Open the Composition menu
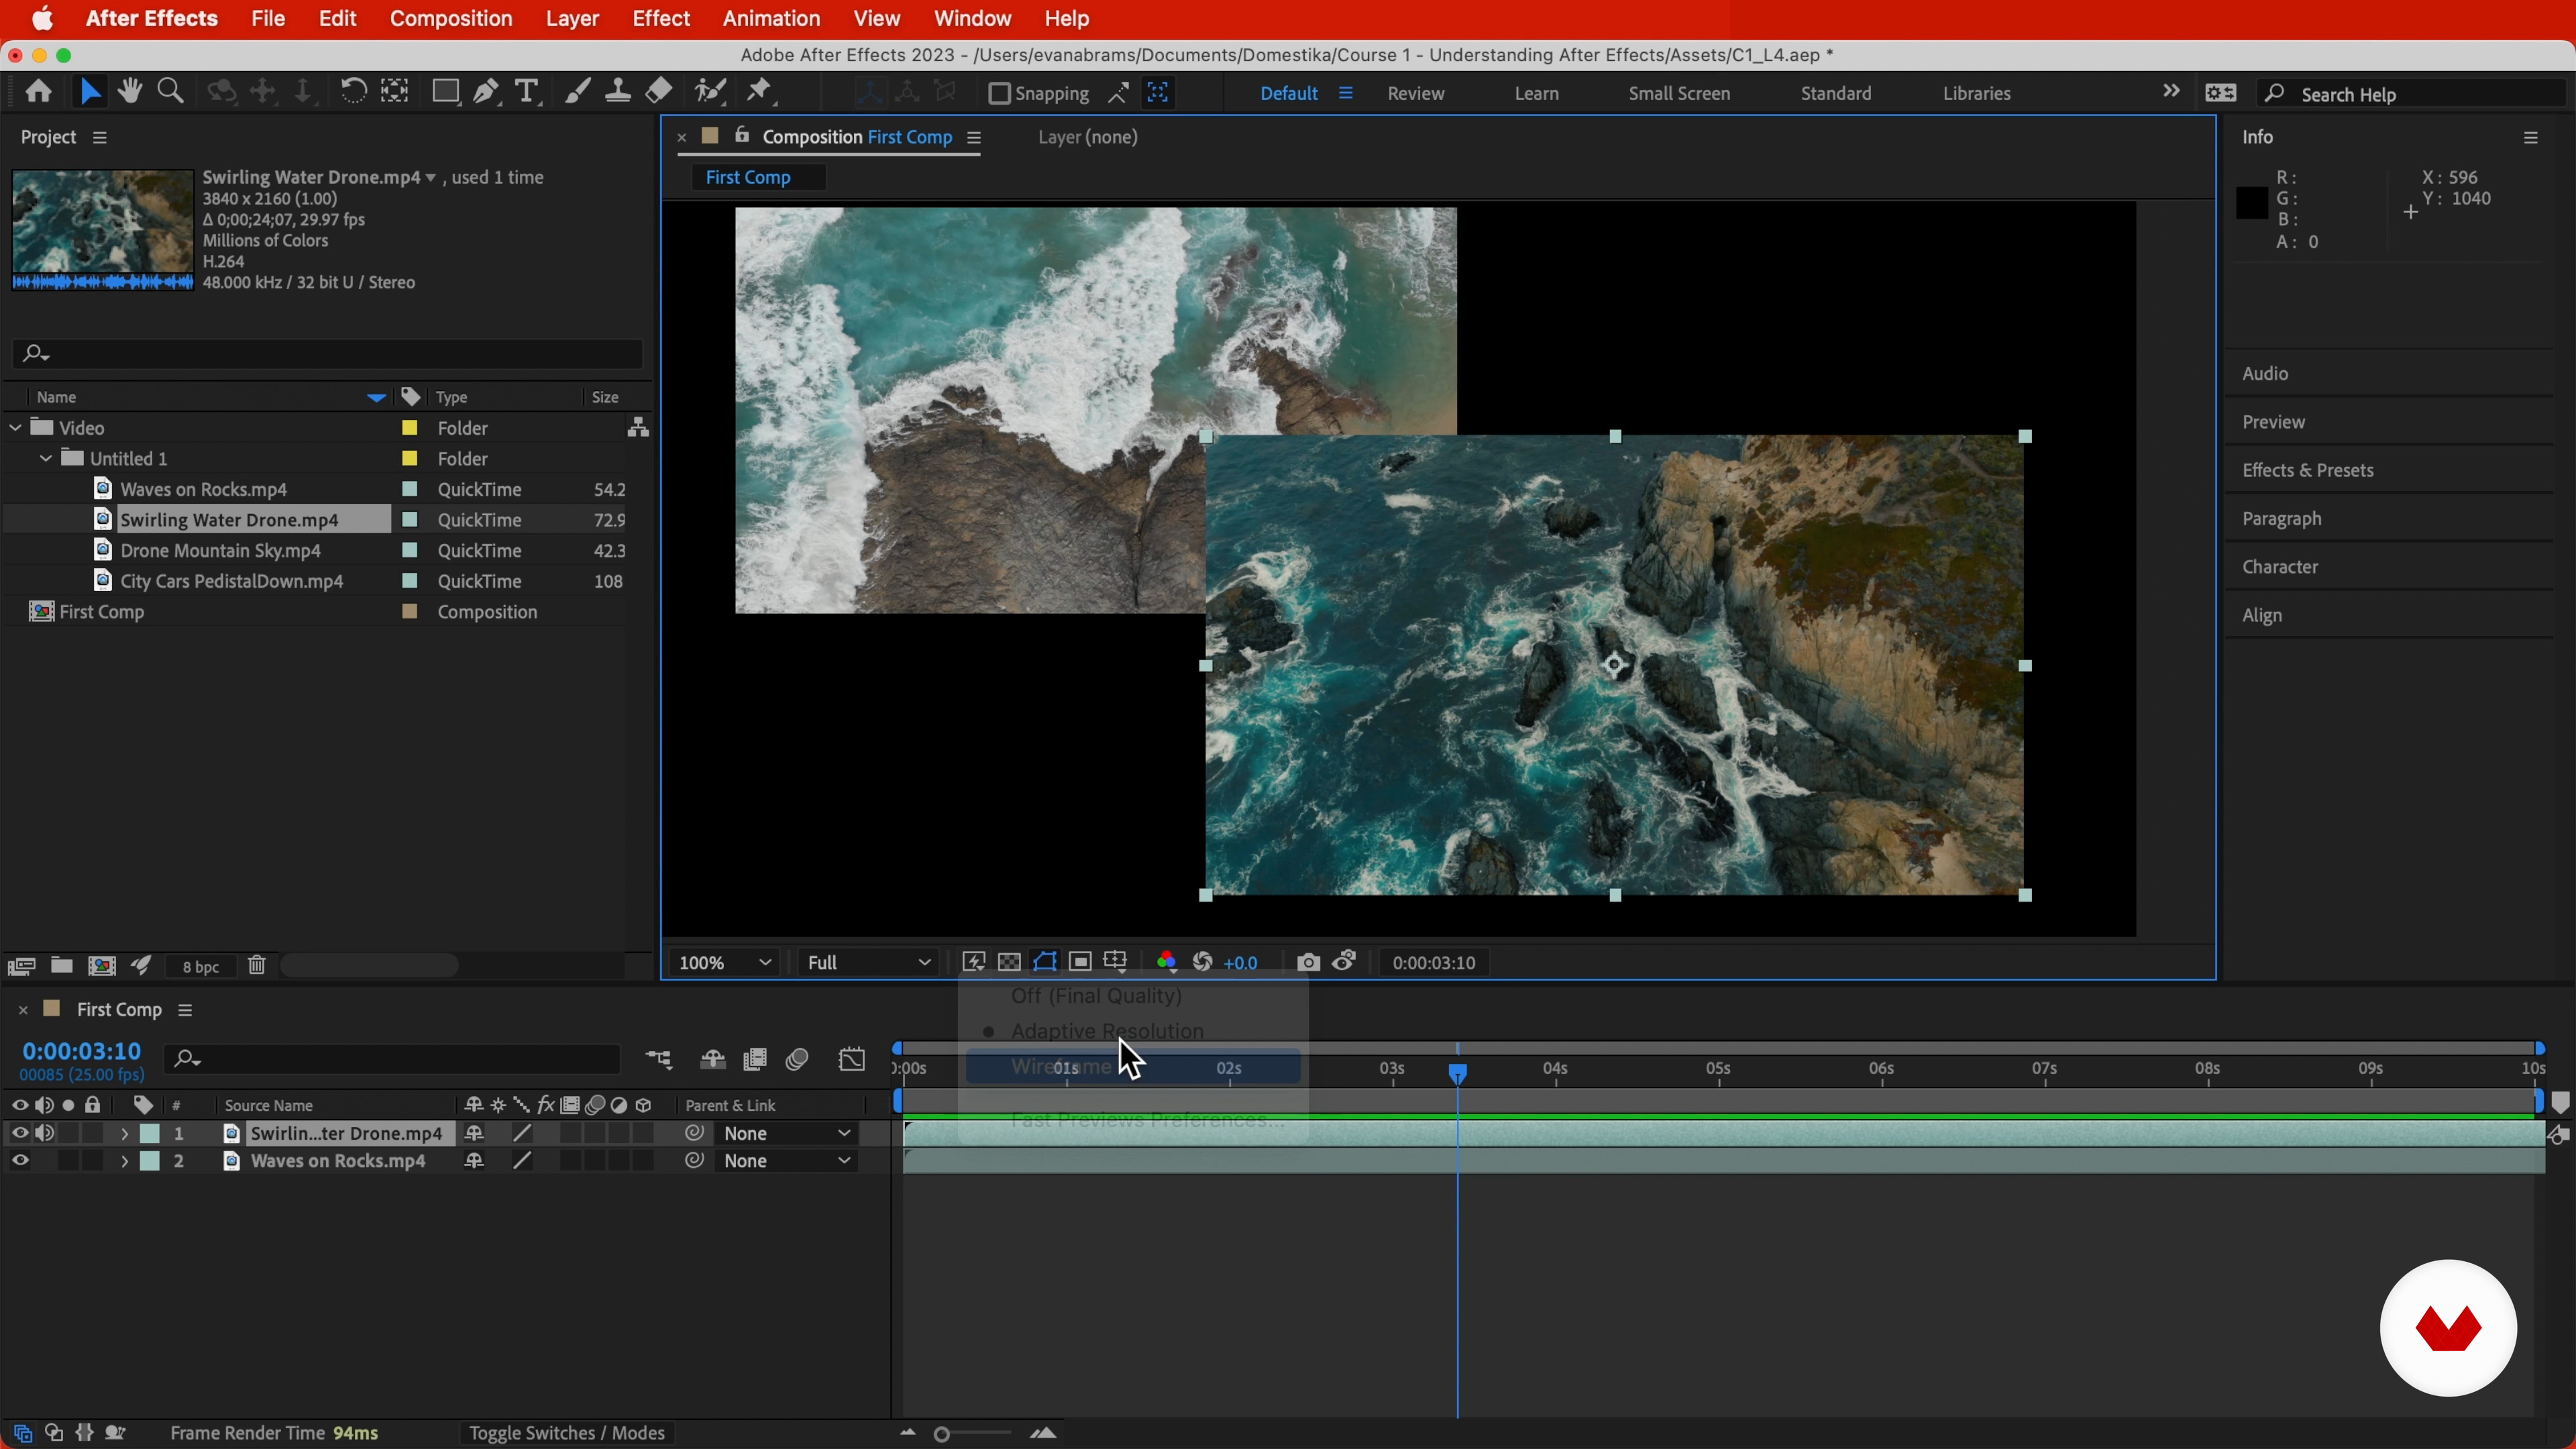The height and width of the screenshot is (1449, 2576). pos(451,18)
